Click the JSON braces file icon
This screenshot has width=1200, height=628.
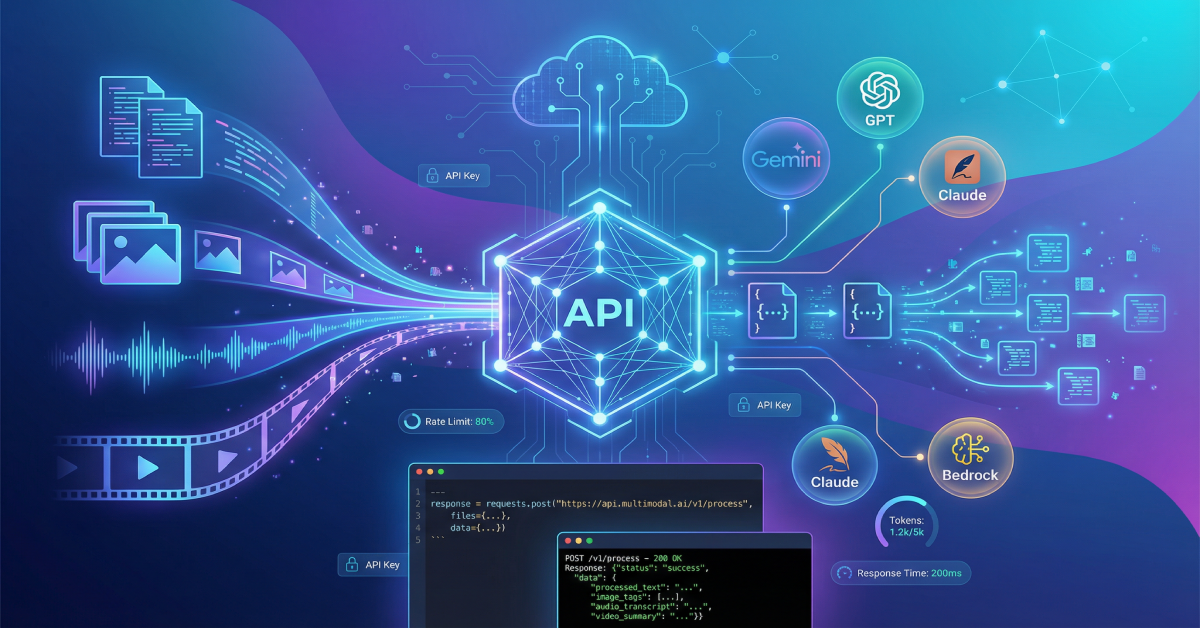click(x=771, y=310)
